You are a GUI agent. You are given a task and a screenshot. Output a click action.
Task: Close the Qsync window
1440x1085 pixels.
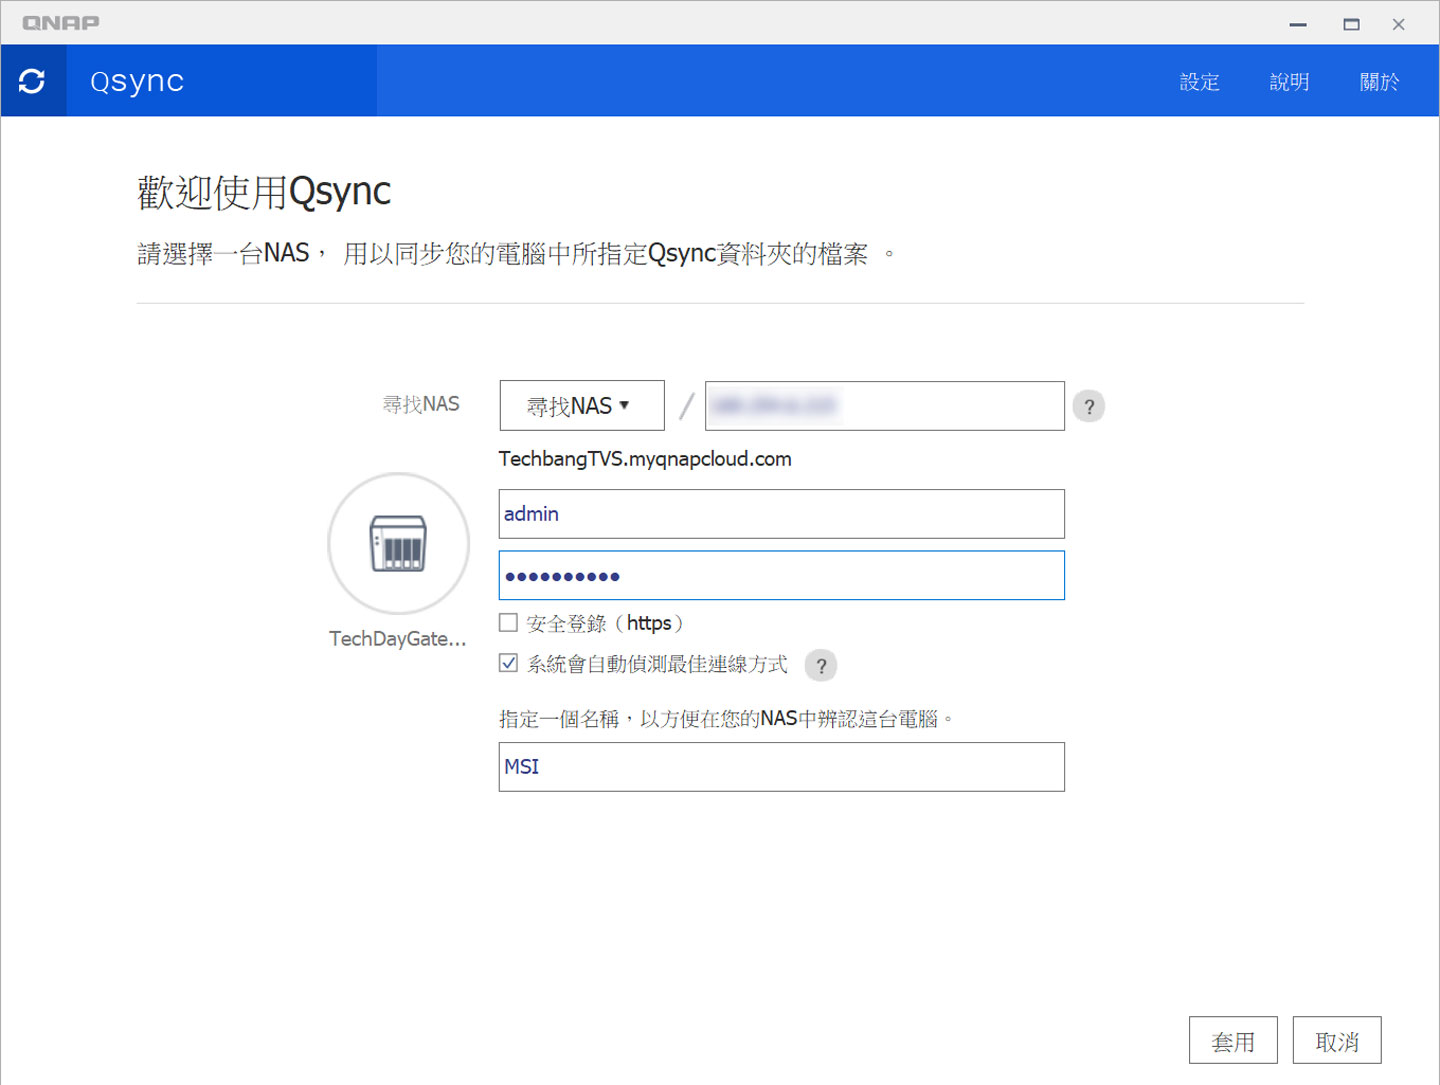point(1398,24)
